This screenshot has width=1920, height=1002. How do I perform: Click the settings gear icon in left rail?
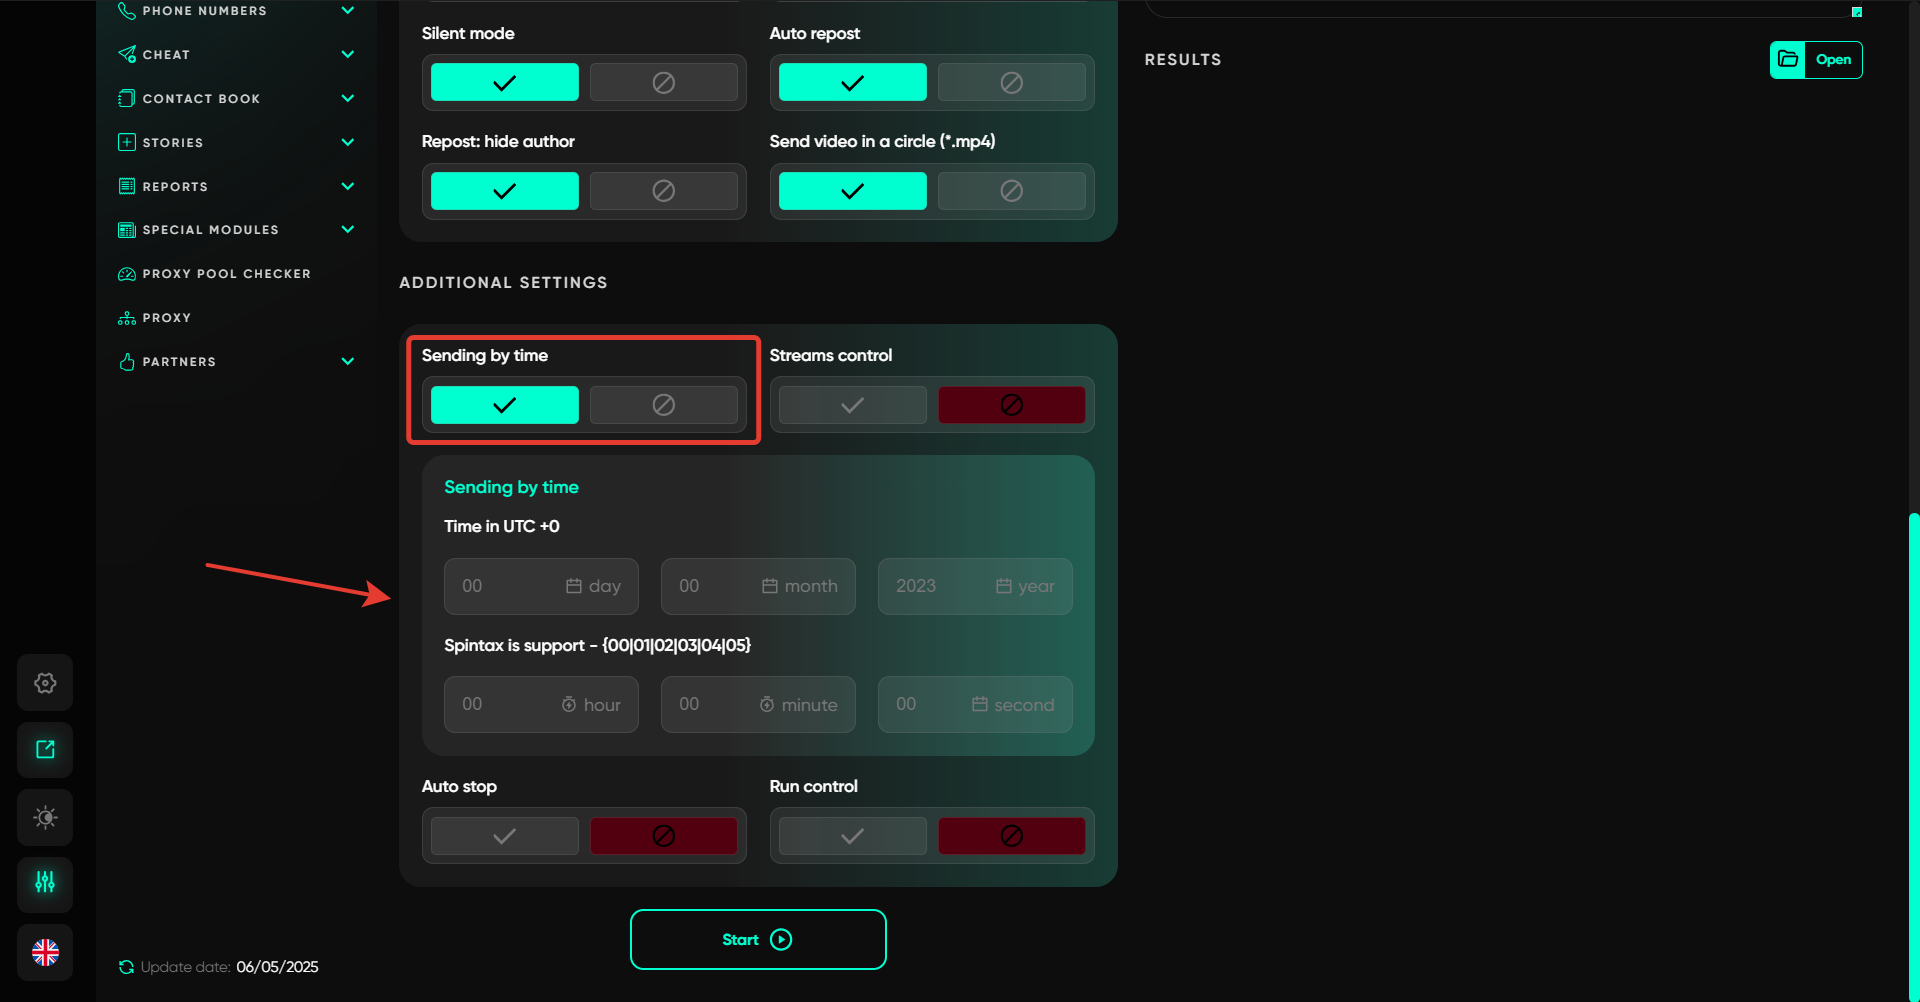[45, 683]
